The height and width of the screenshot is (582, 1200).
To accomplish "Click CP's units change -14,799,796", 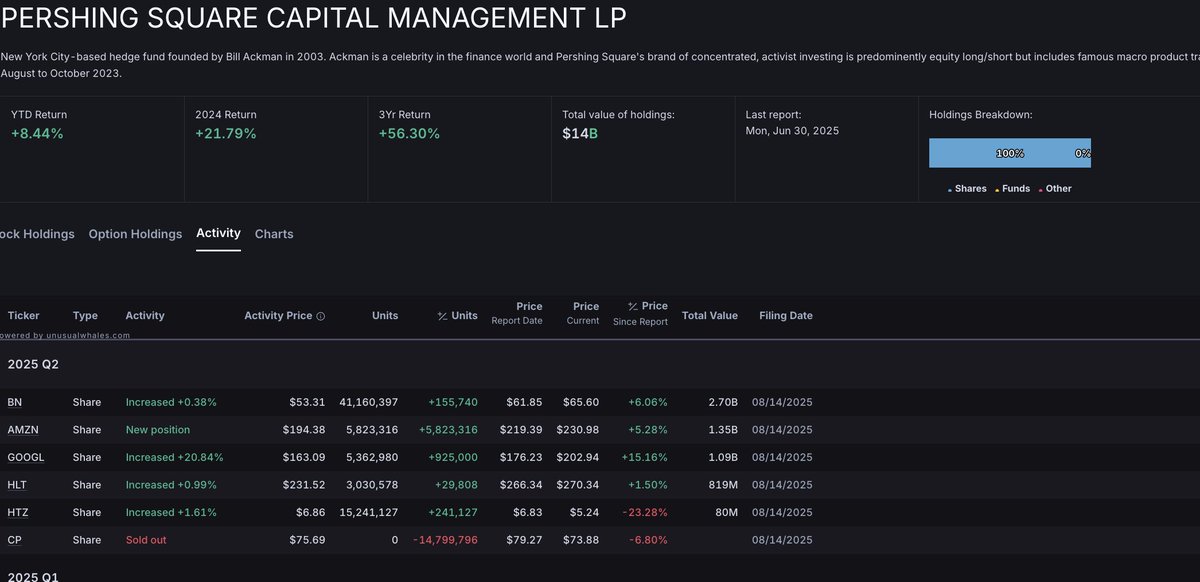I will click(x=447, y=540).
